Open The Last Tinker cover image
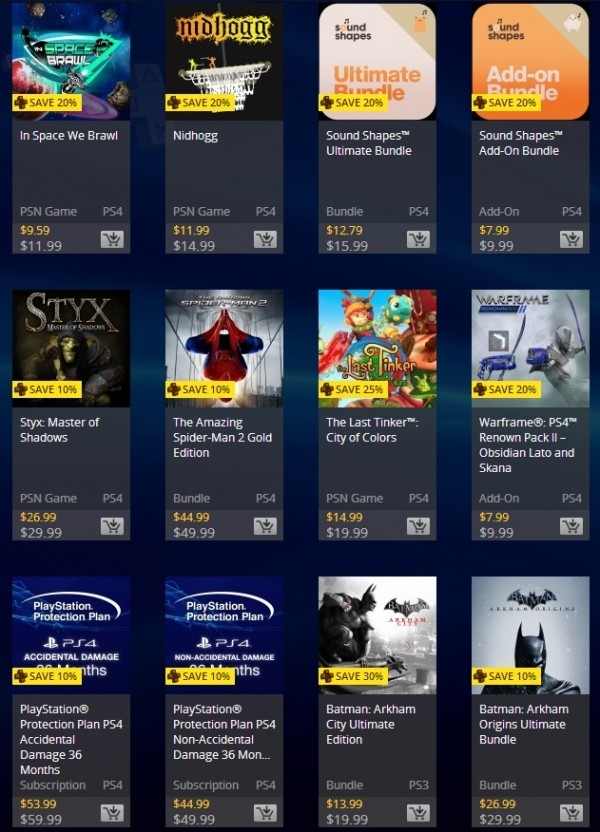Image resolution: width=600 pixels, height=832 pixels. (377, 349)
